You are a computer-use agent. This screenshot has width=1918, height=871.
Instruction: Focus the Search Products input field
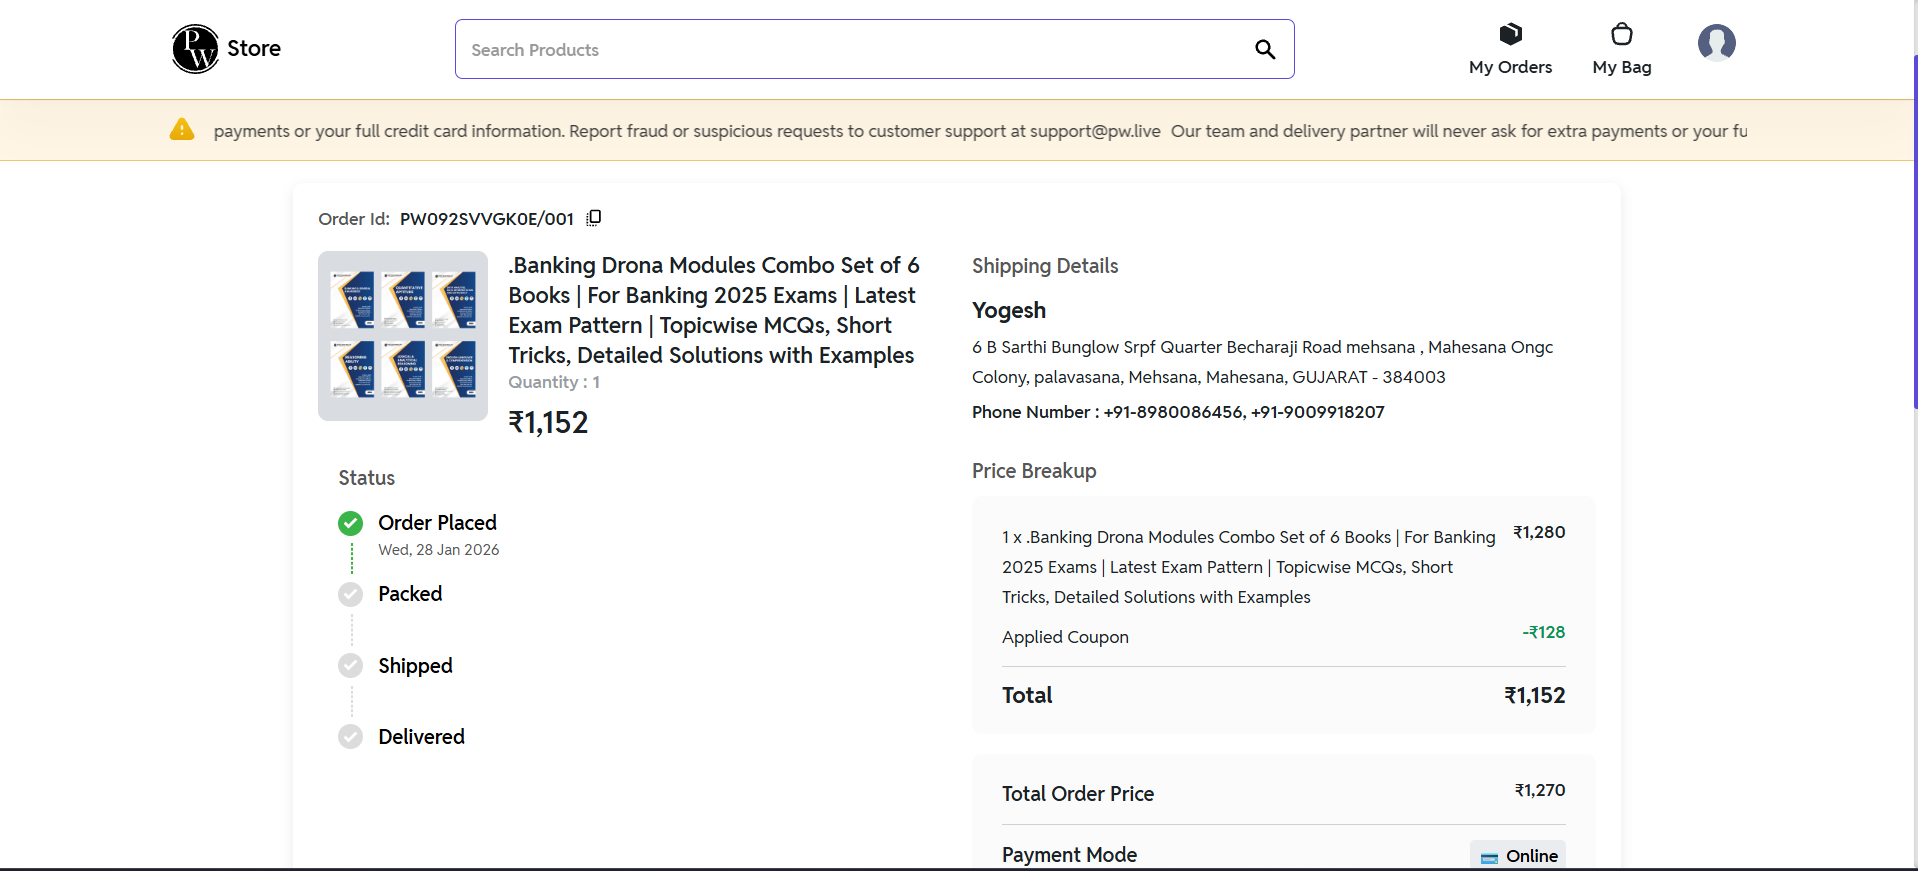pyautogui.click(x=850, y=50)
